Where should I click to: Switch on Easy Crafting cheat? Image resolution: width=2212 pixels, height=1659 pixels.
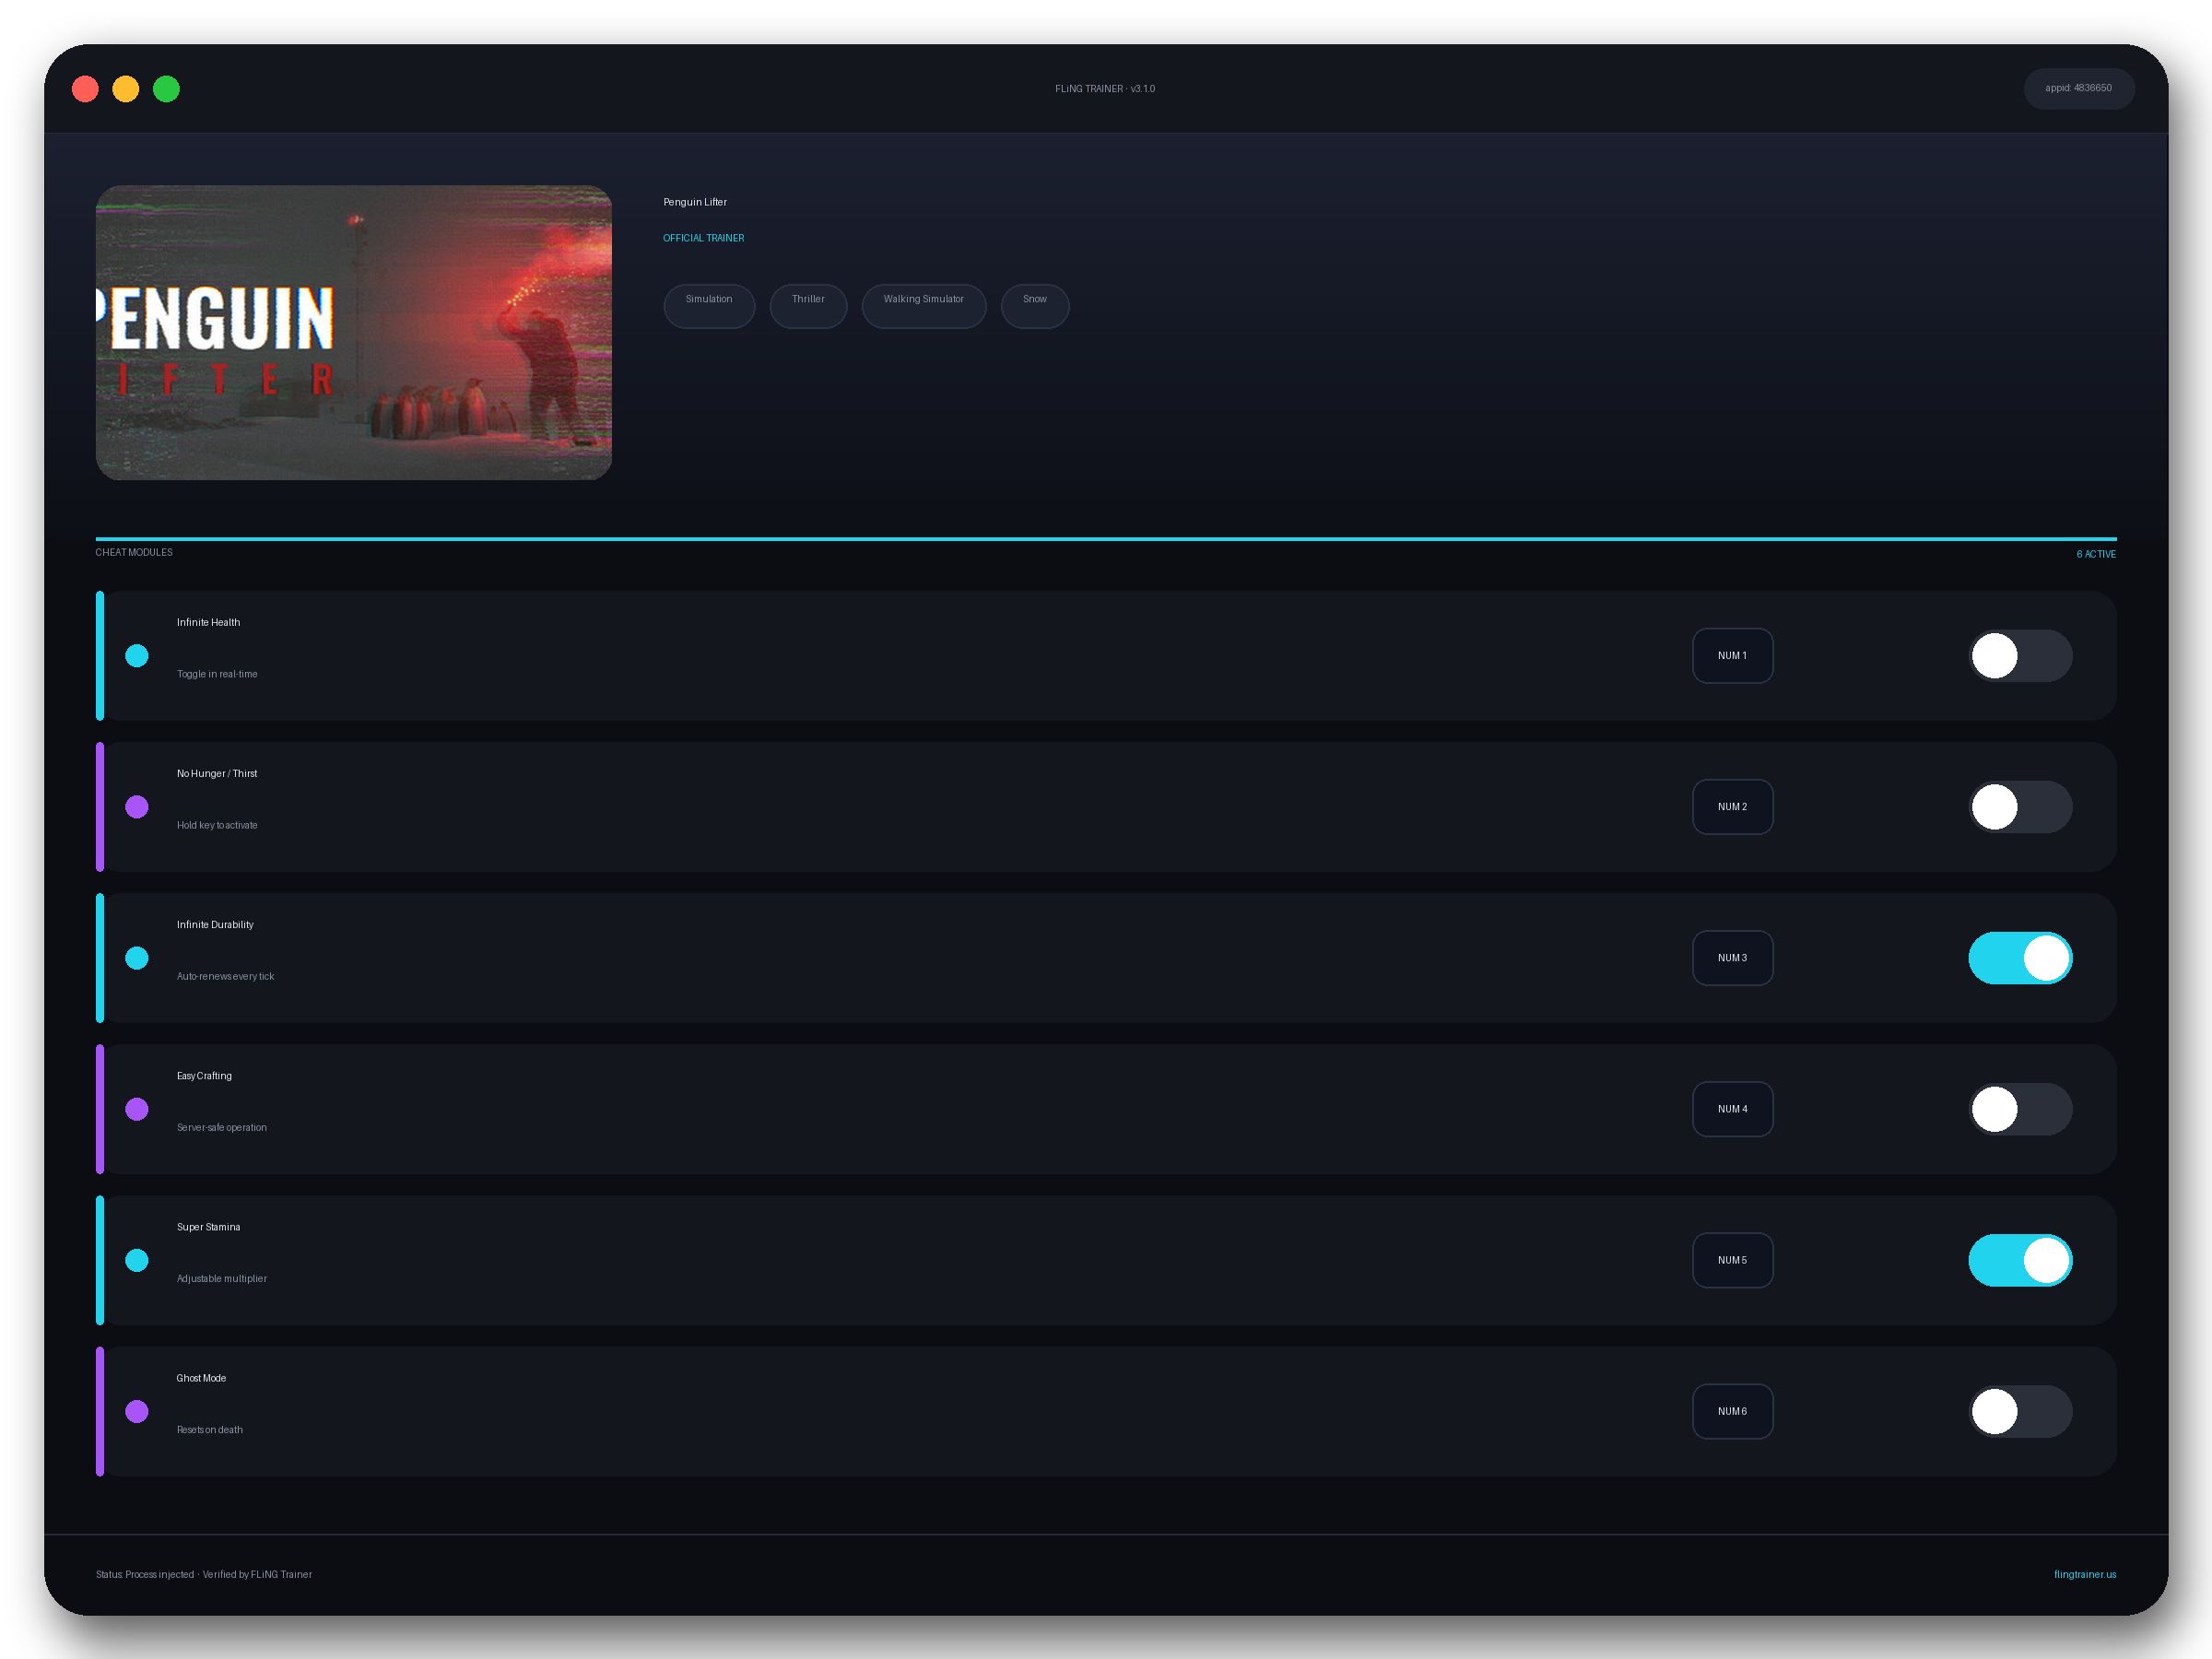2020,1109
